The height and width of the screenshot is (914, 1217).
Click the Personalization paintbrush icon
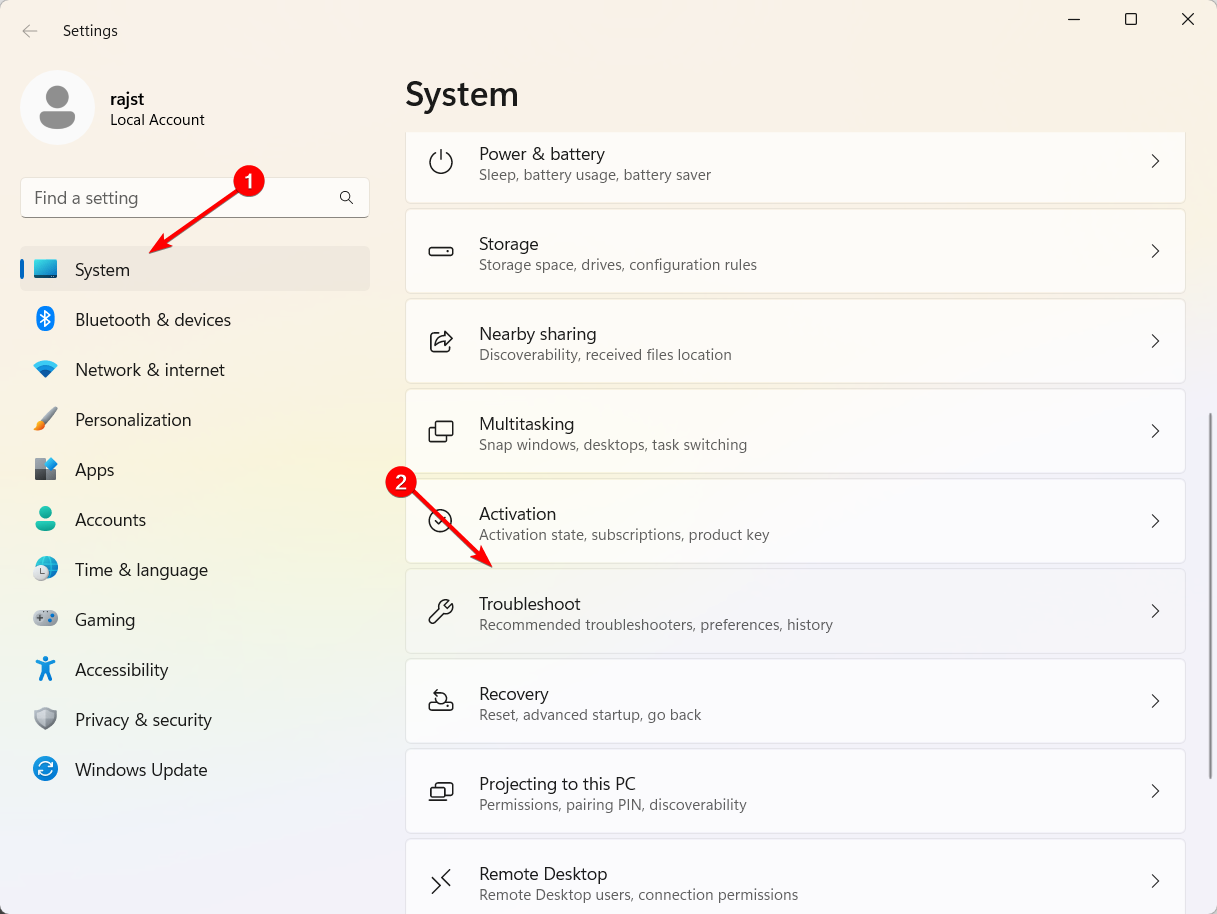[46, 419]
